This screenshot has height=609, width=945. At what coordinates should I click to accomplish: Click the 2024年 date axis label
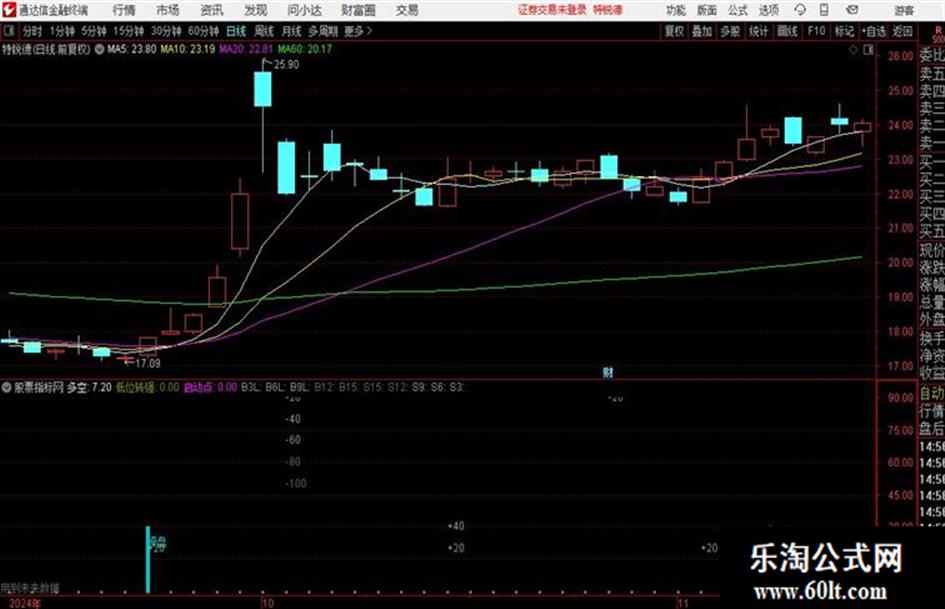[26, 603]
